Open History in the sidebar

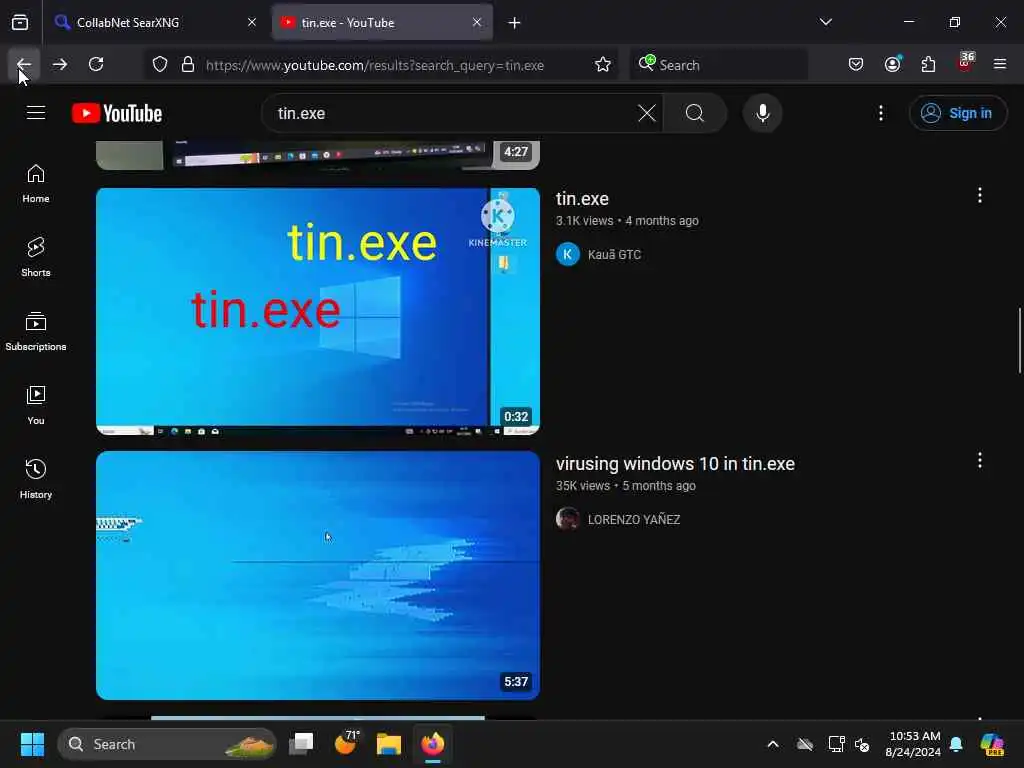click(36, 479)
